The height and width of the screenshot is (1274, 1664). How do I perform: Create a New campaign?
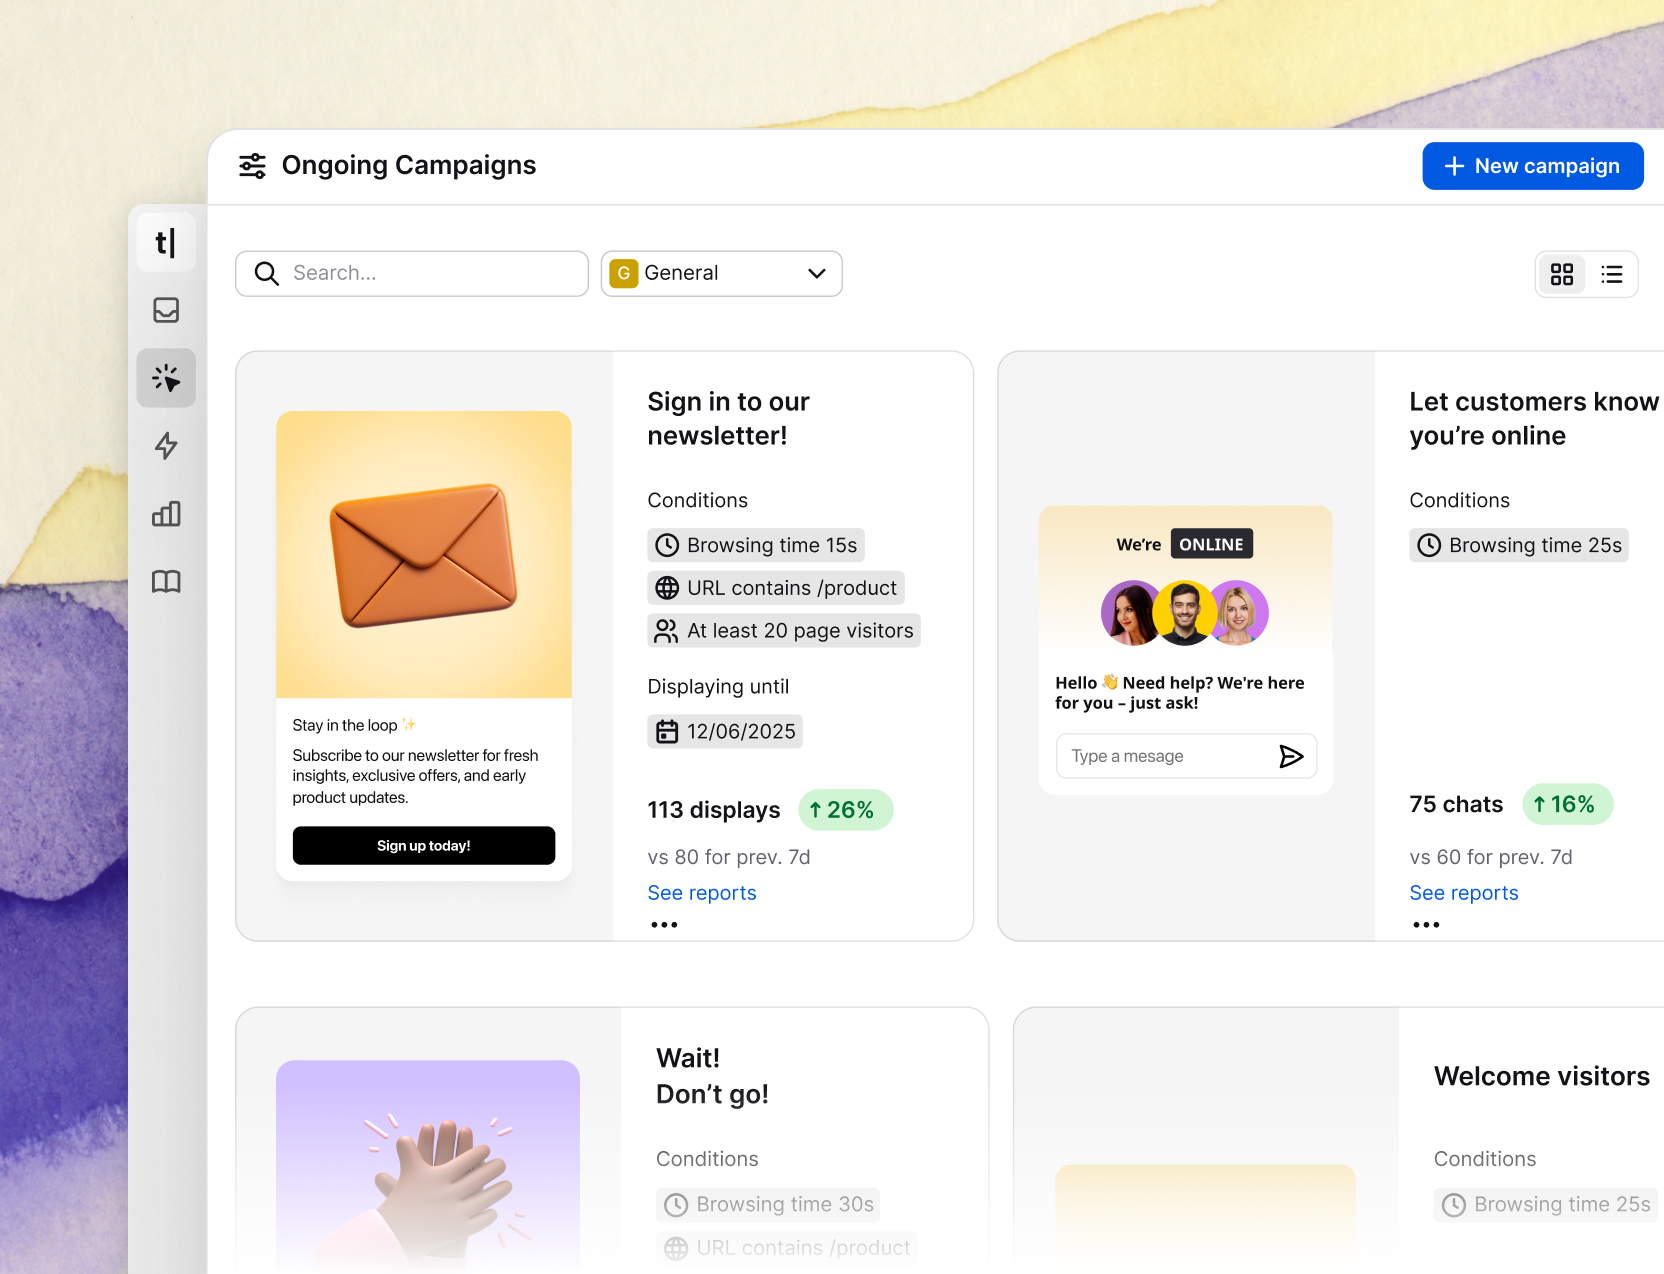(1532, 165)
